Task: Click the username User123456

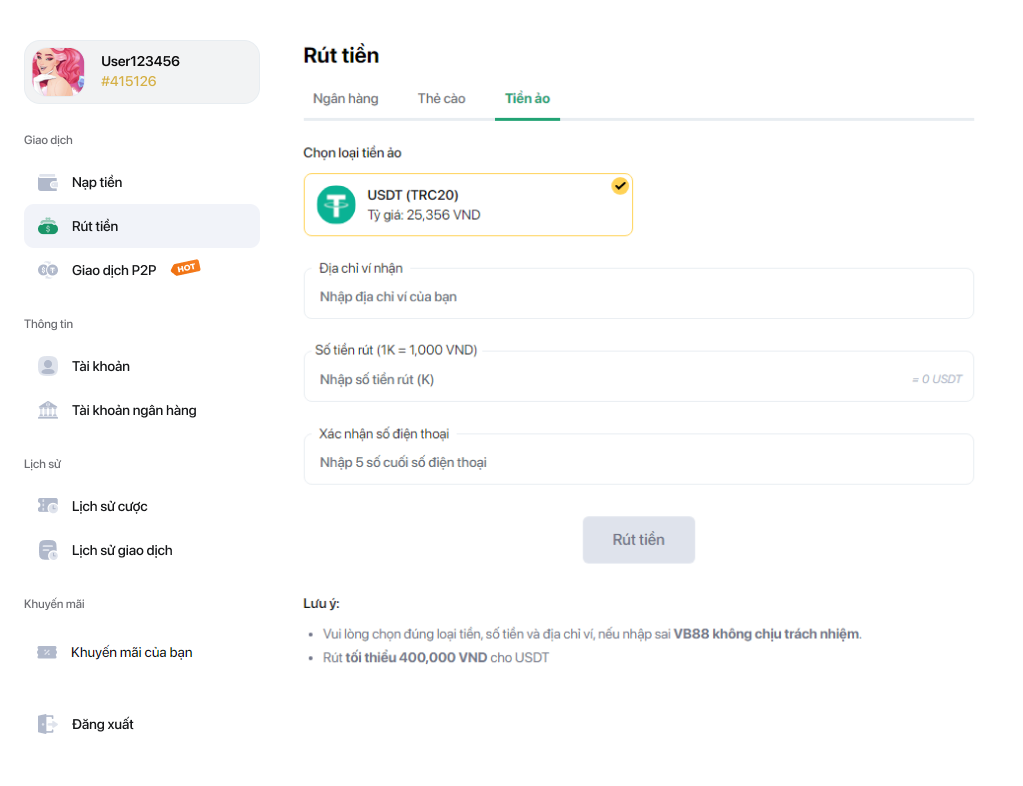Action: pos(140,61)
